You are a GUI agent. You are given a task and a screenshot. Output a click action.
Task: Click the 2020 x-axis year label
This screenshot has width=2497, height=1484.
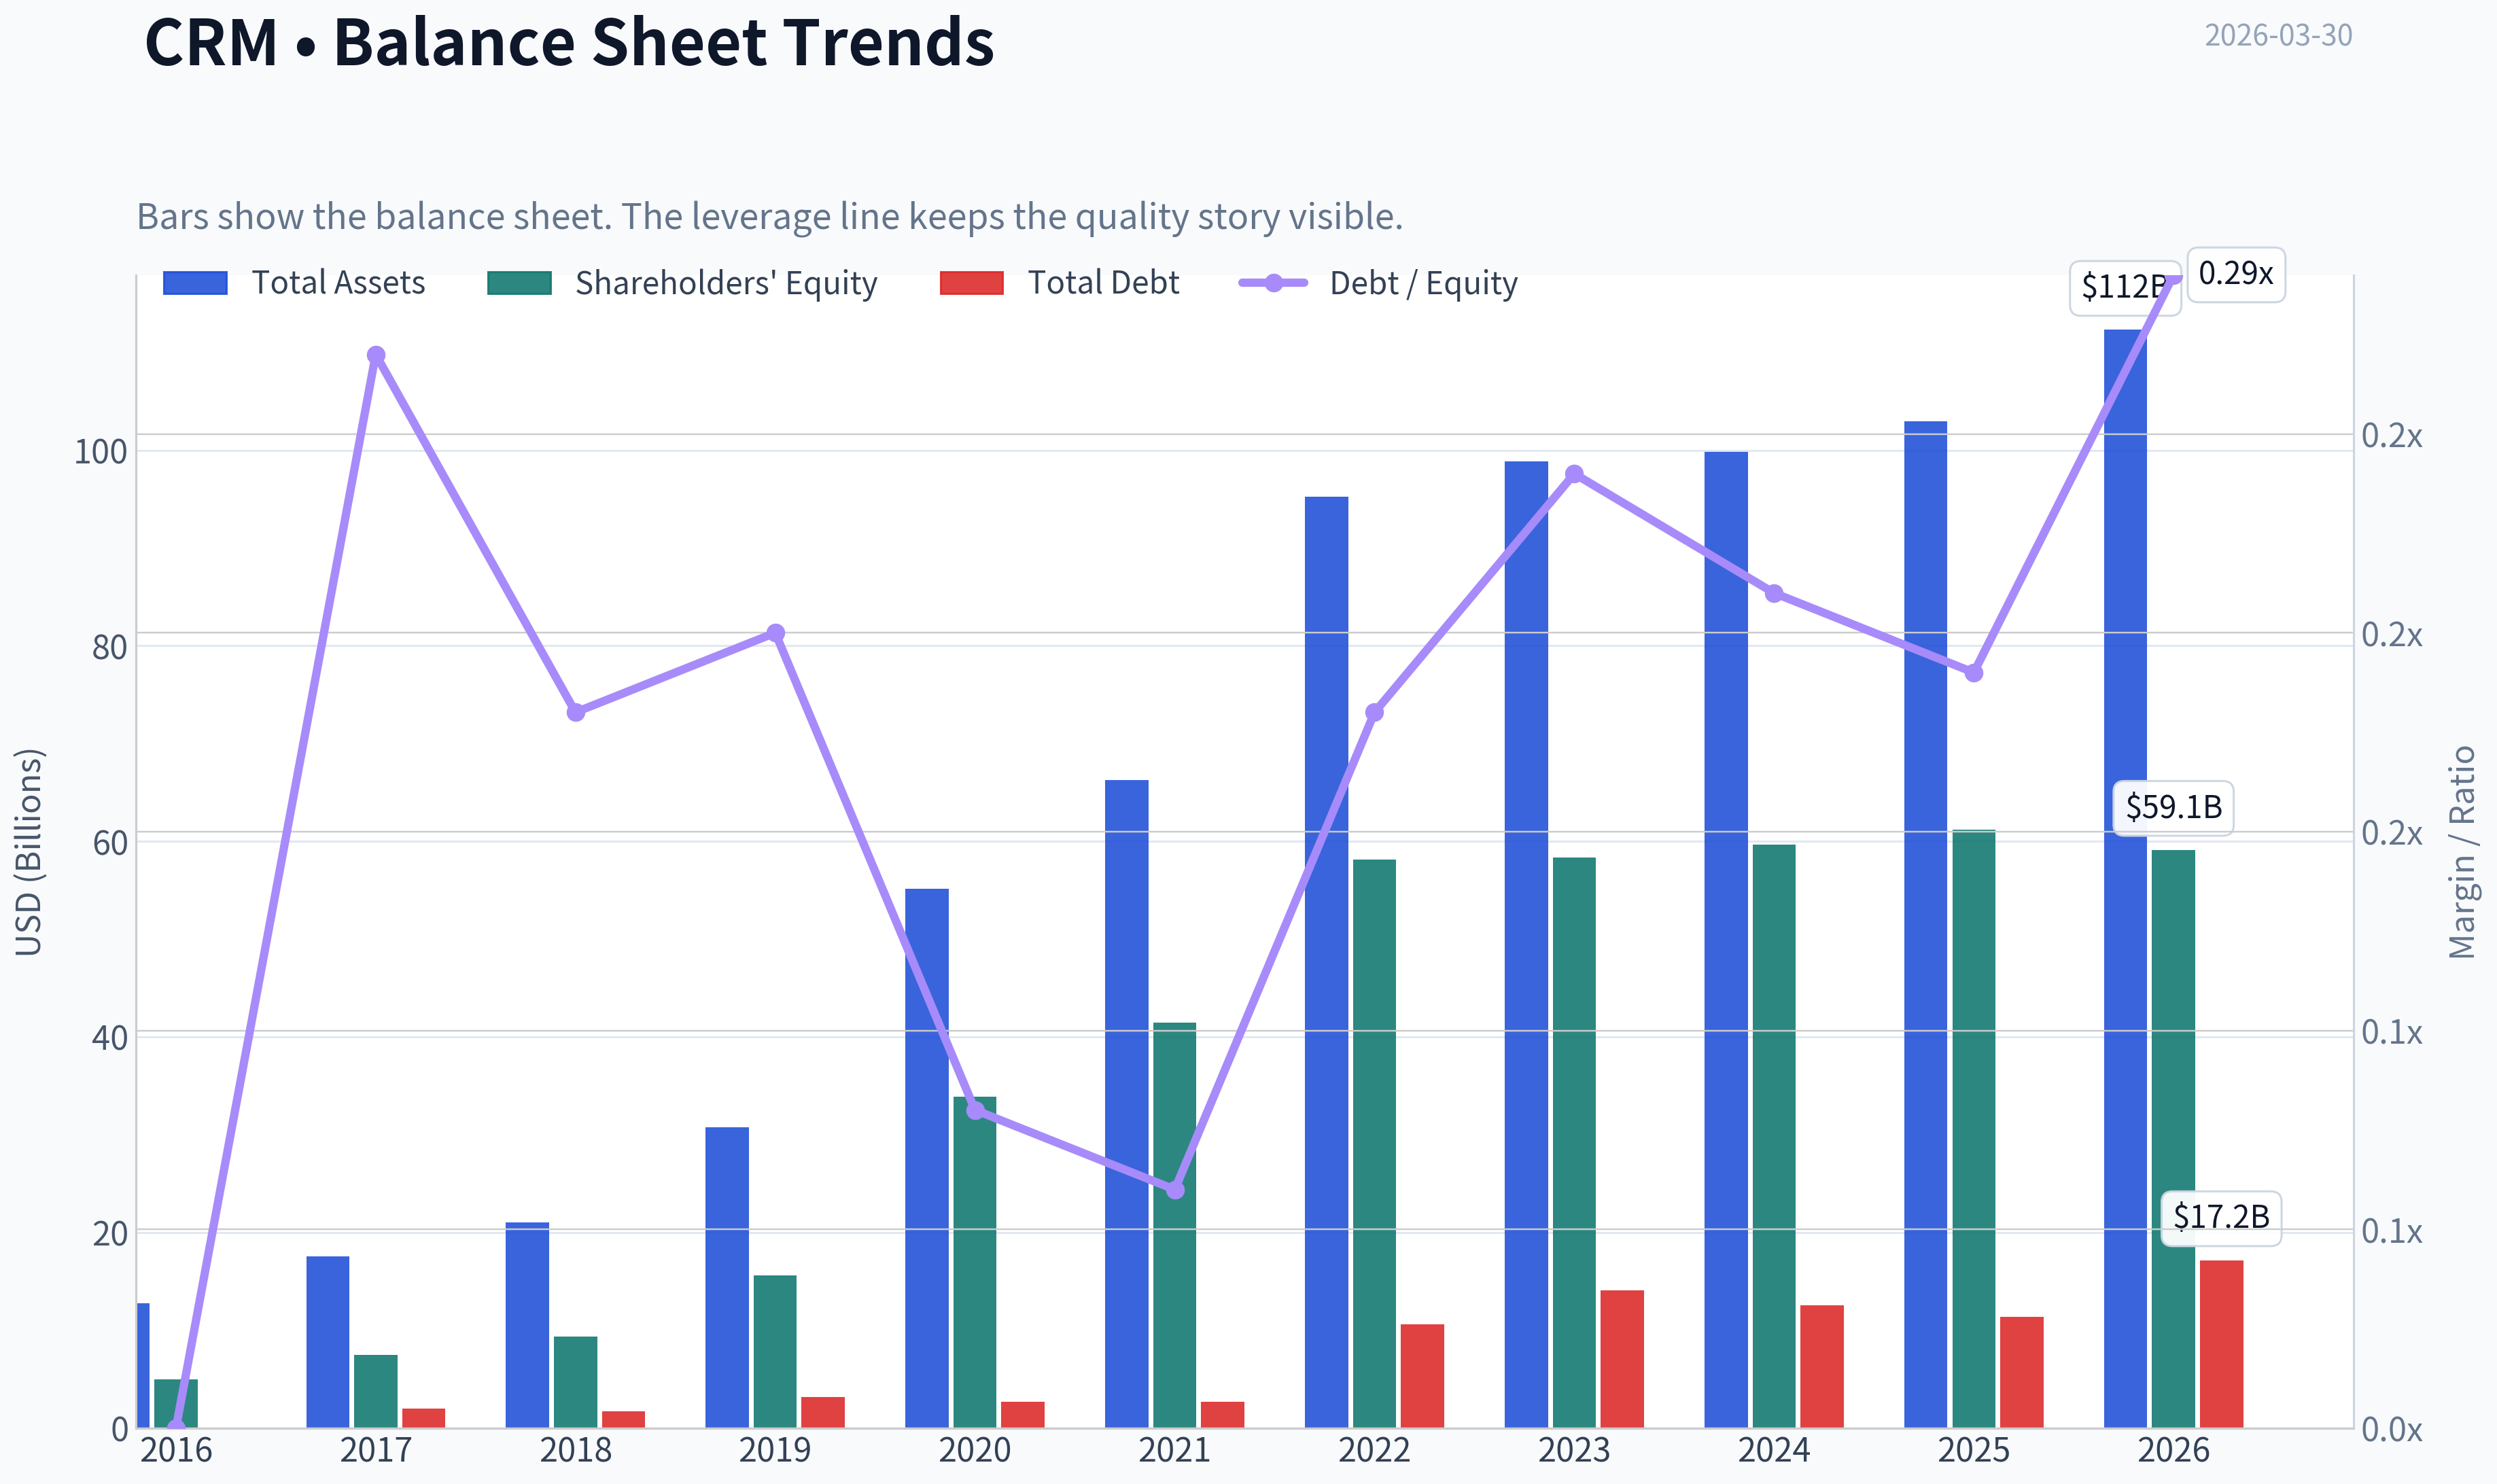click(975, 1450)
